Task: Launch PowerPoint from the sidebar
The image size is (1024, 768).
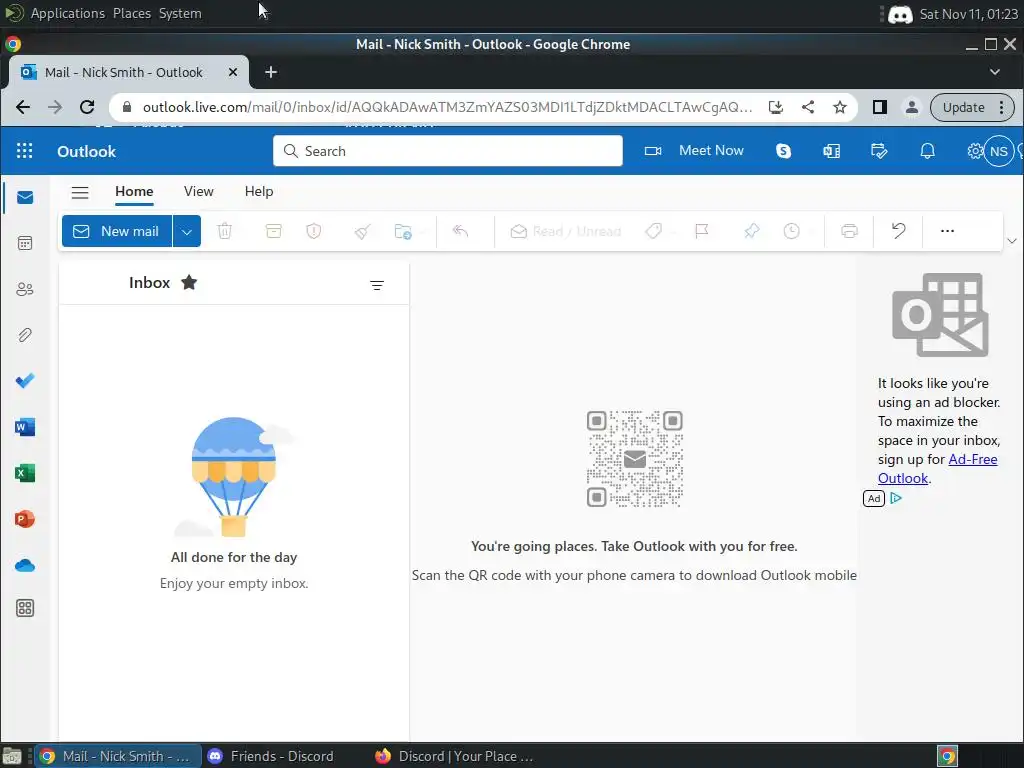Action: 25,519
